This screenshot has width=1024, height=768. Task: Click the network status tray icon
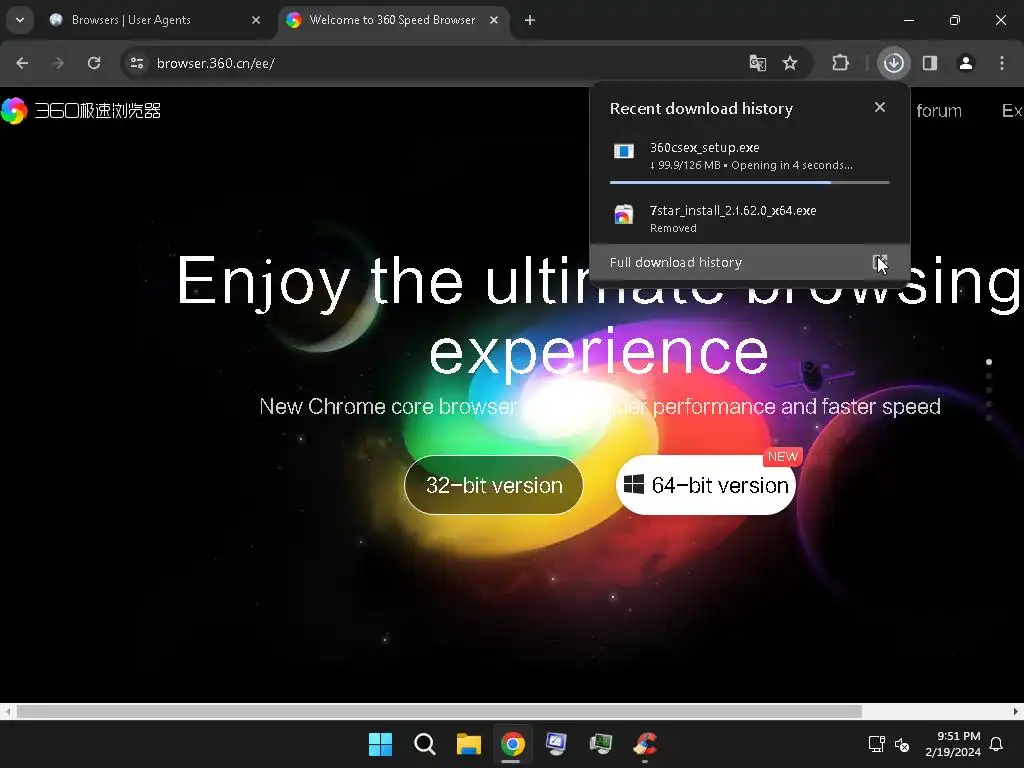[x=876, y=744]
